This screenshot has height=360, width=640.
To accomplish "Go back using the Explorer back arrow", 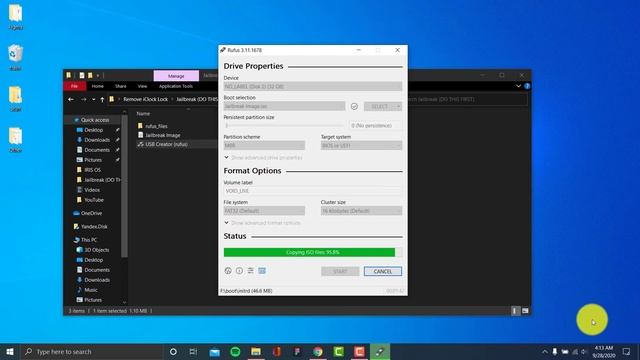I will [71, 99].
